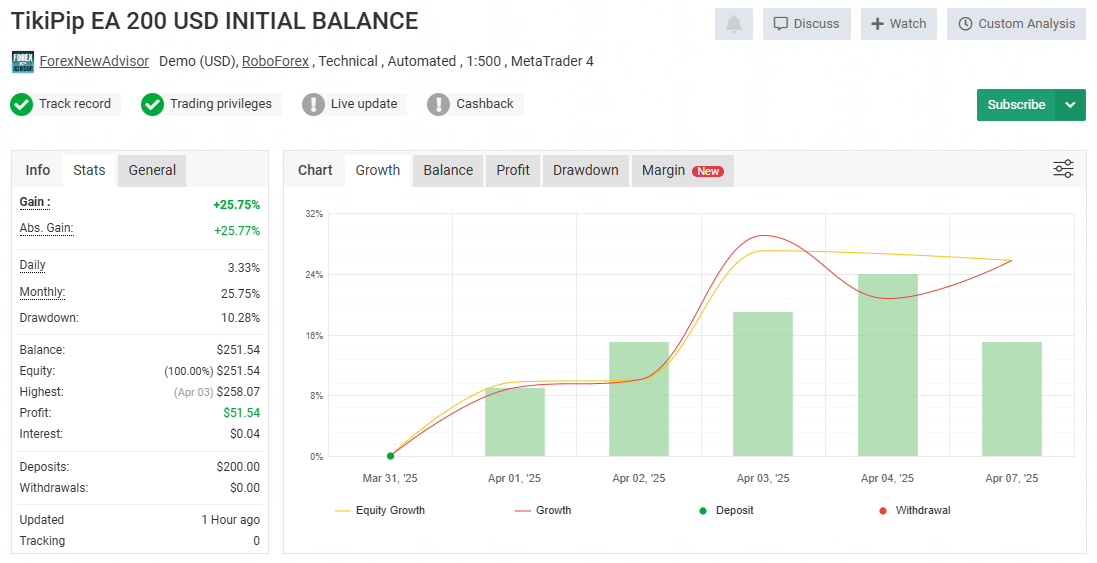Switch to the Info tab

pyautogui.click(x=38, y=170)
